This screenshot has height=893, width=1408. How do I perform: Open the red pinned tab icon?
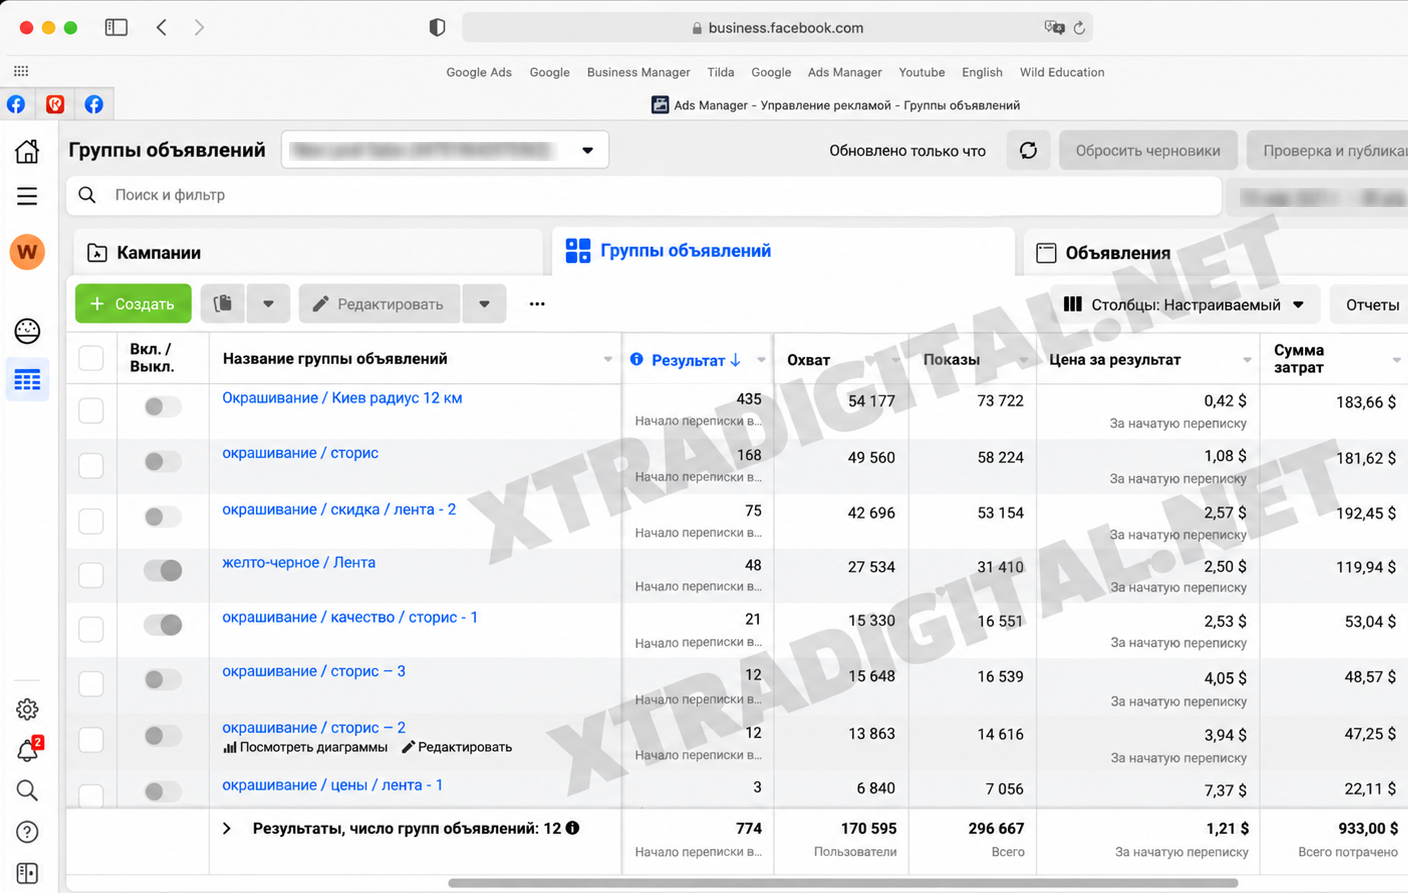55,104
